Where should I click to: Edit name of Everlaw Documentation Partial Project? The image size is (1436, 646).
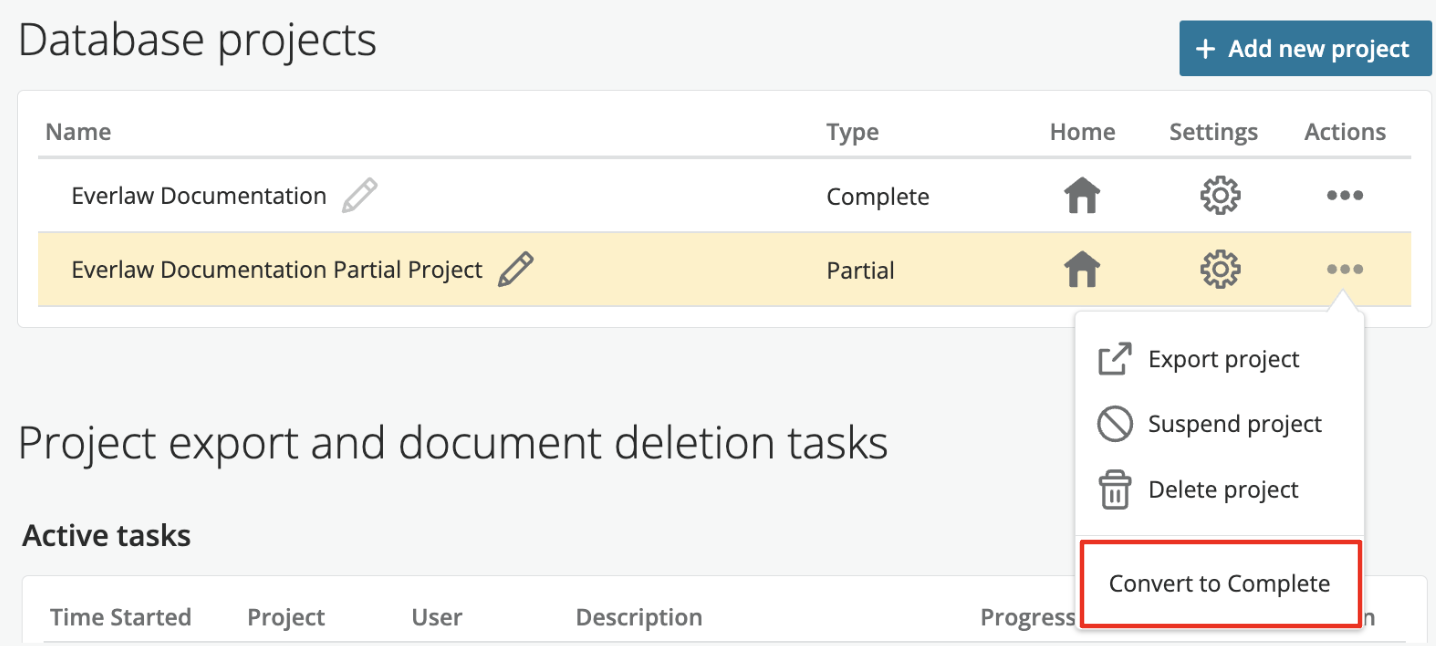516,270
